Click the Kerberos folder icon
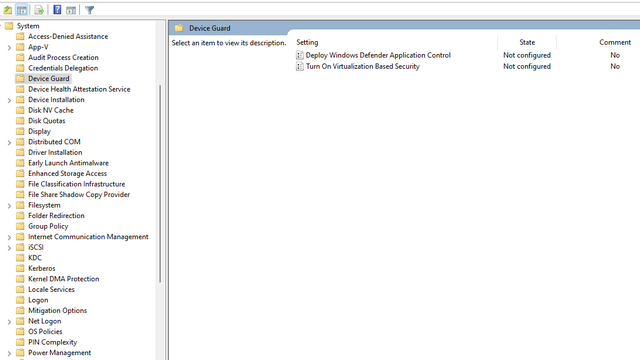Screen dimensions: 640x360 [x=20, y=268]
